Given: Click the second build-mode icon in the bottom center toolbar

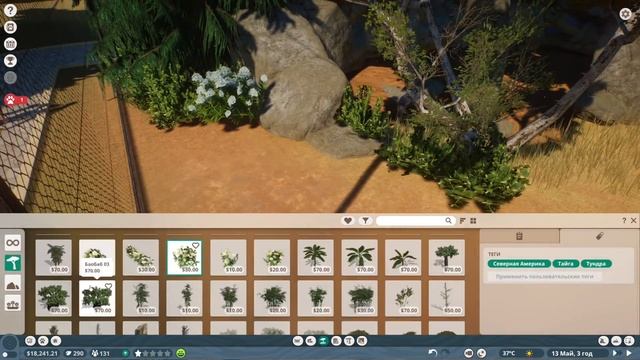Looking at the screenshot, I should point(311,340).
